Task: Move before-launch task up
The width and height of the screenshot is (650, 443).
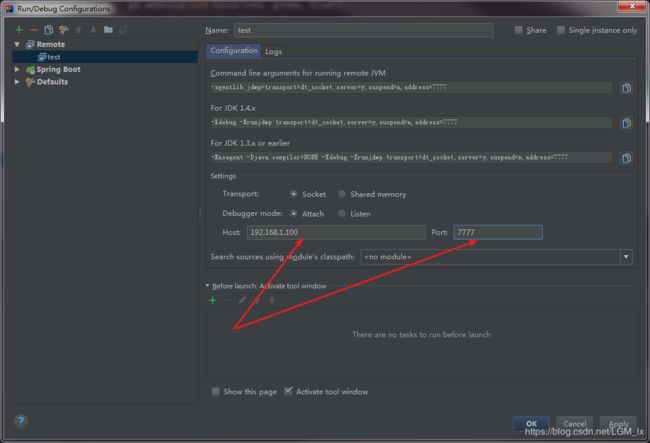Action: coord(257,300)
